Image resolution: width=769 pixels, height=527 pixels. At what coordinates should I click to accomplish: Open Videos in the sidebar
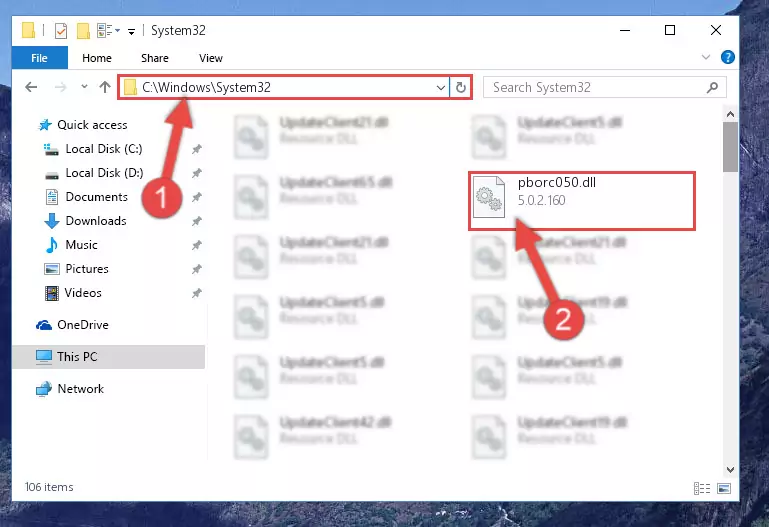[83, 293]
